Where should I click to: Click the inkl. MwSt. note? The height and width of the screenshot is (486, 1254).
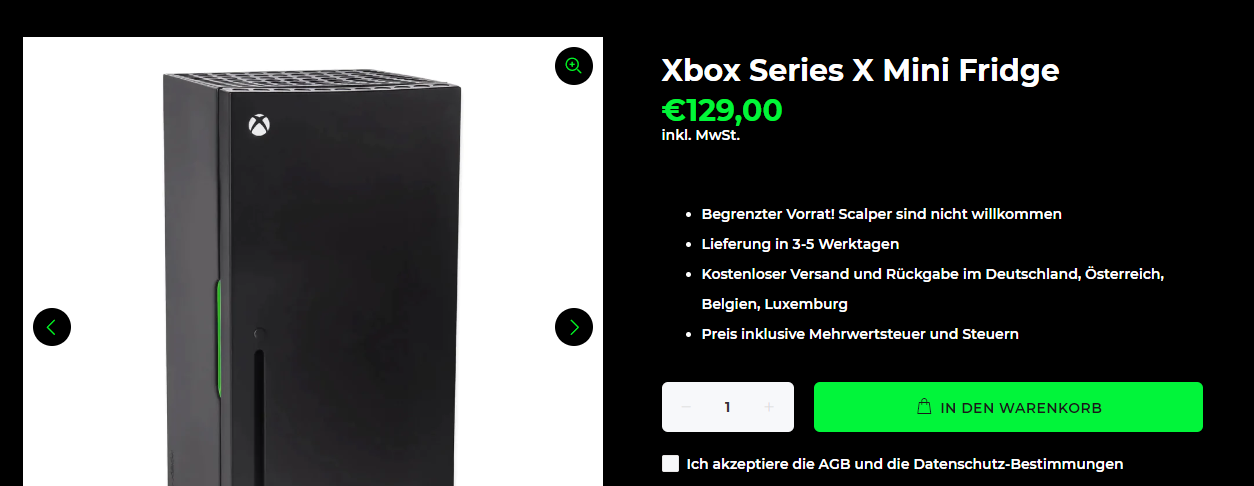pyautogui.click(x=701, y=135)
